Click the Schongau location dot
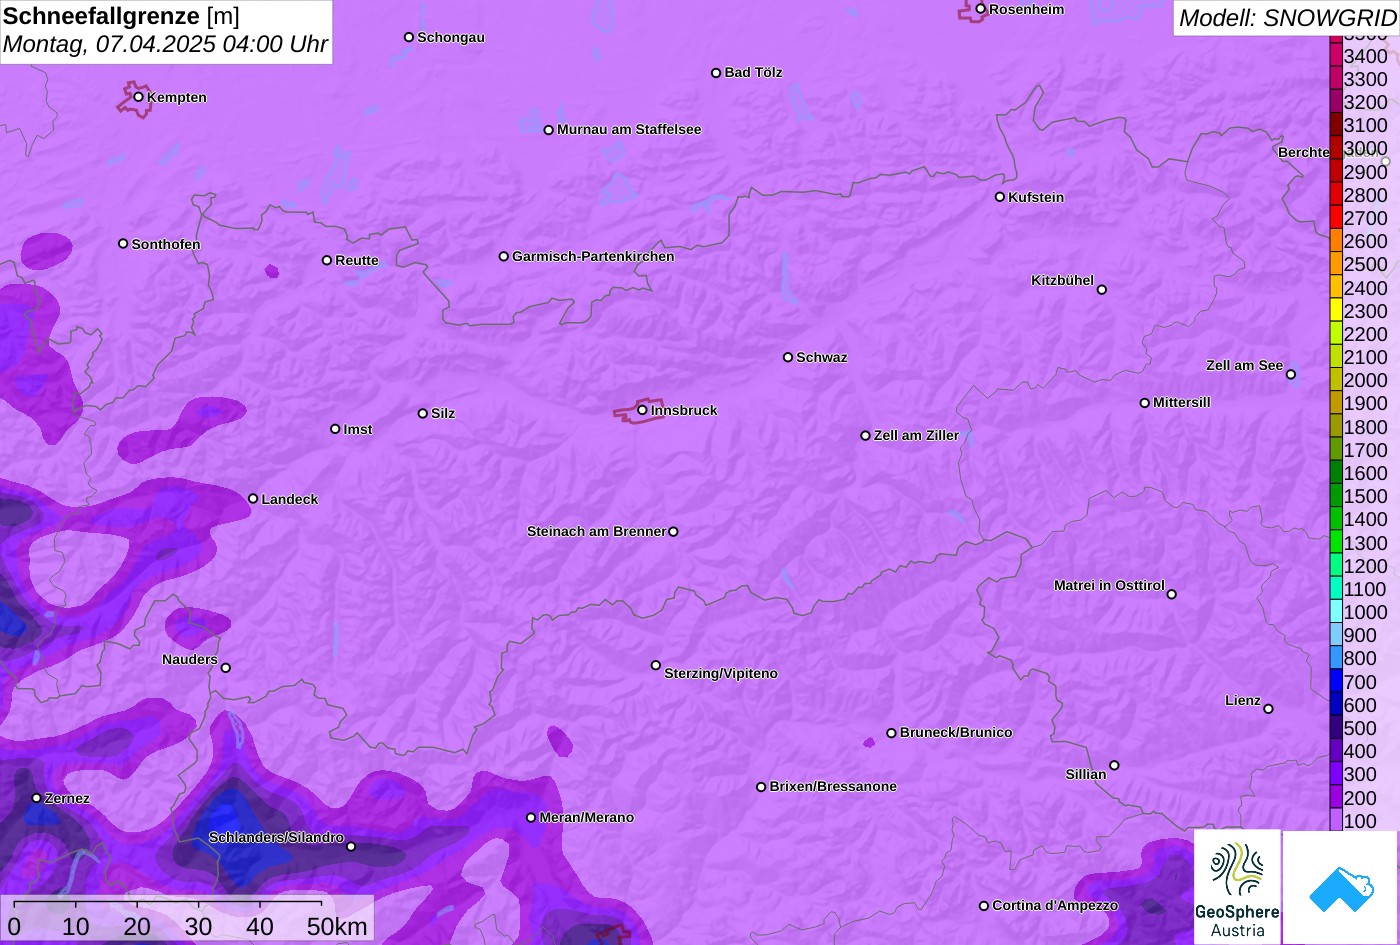The width and height of the screenshot is (1400, 945). (x=409, y=37)
